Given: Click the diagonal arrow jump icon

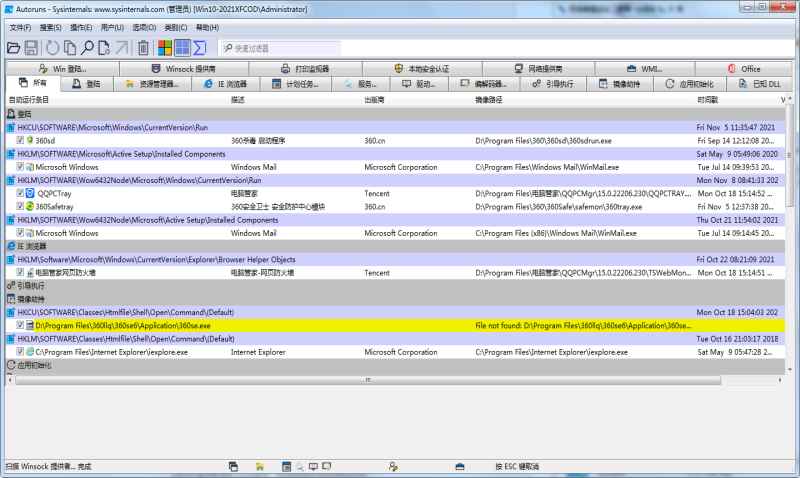Looking at the screenshot, I should (x=122, y=48).
